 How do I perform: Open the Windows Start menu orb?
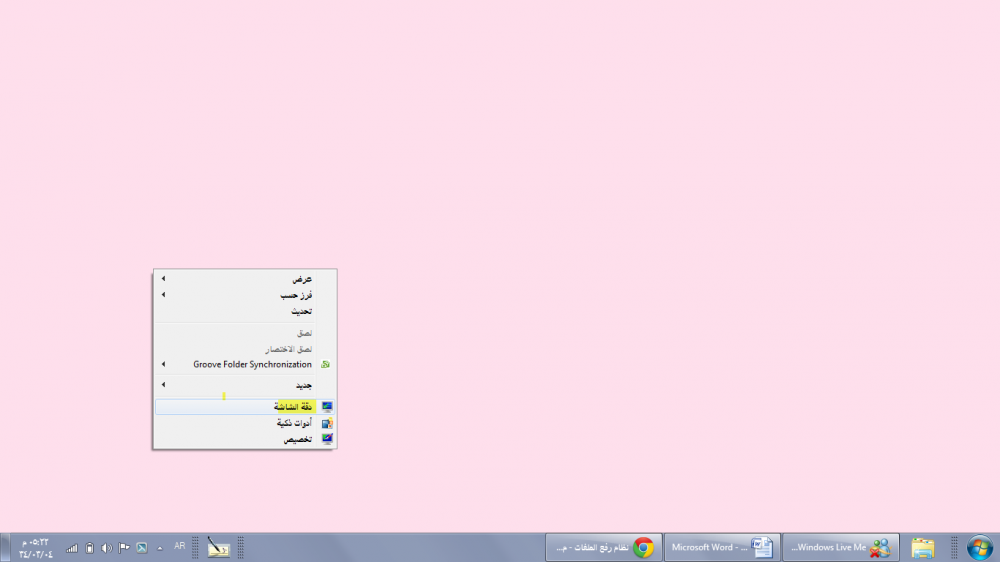coord(980,547)
